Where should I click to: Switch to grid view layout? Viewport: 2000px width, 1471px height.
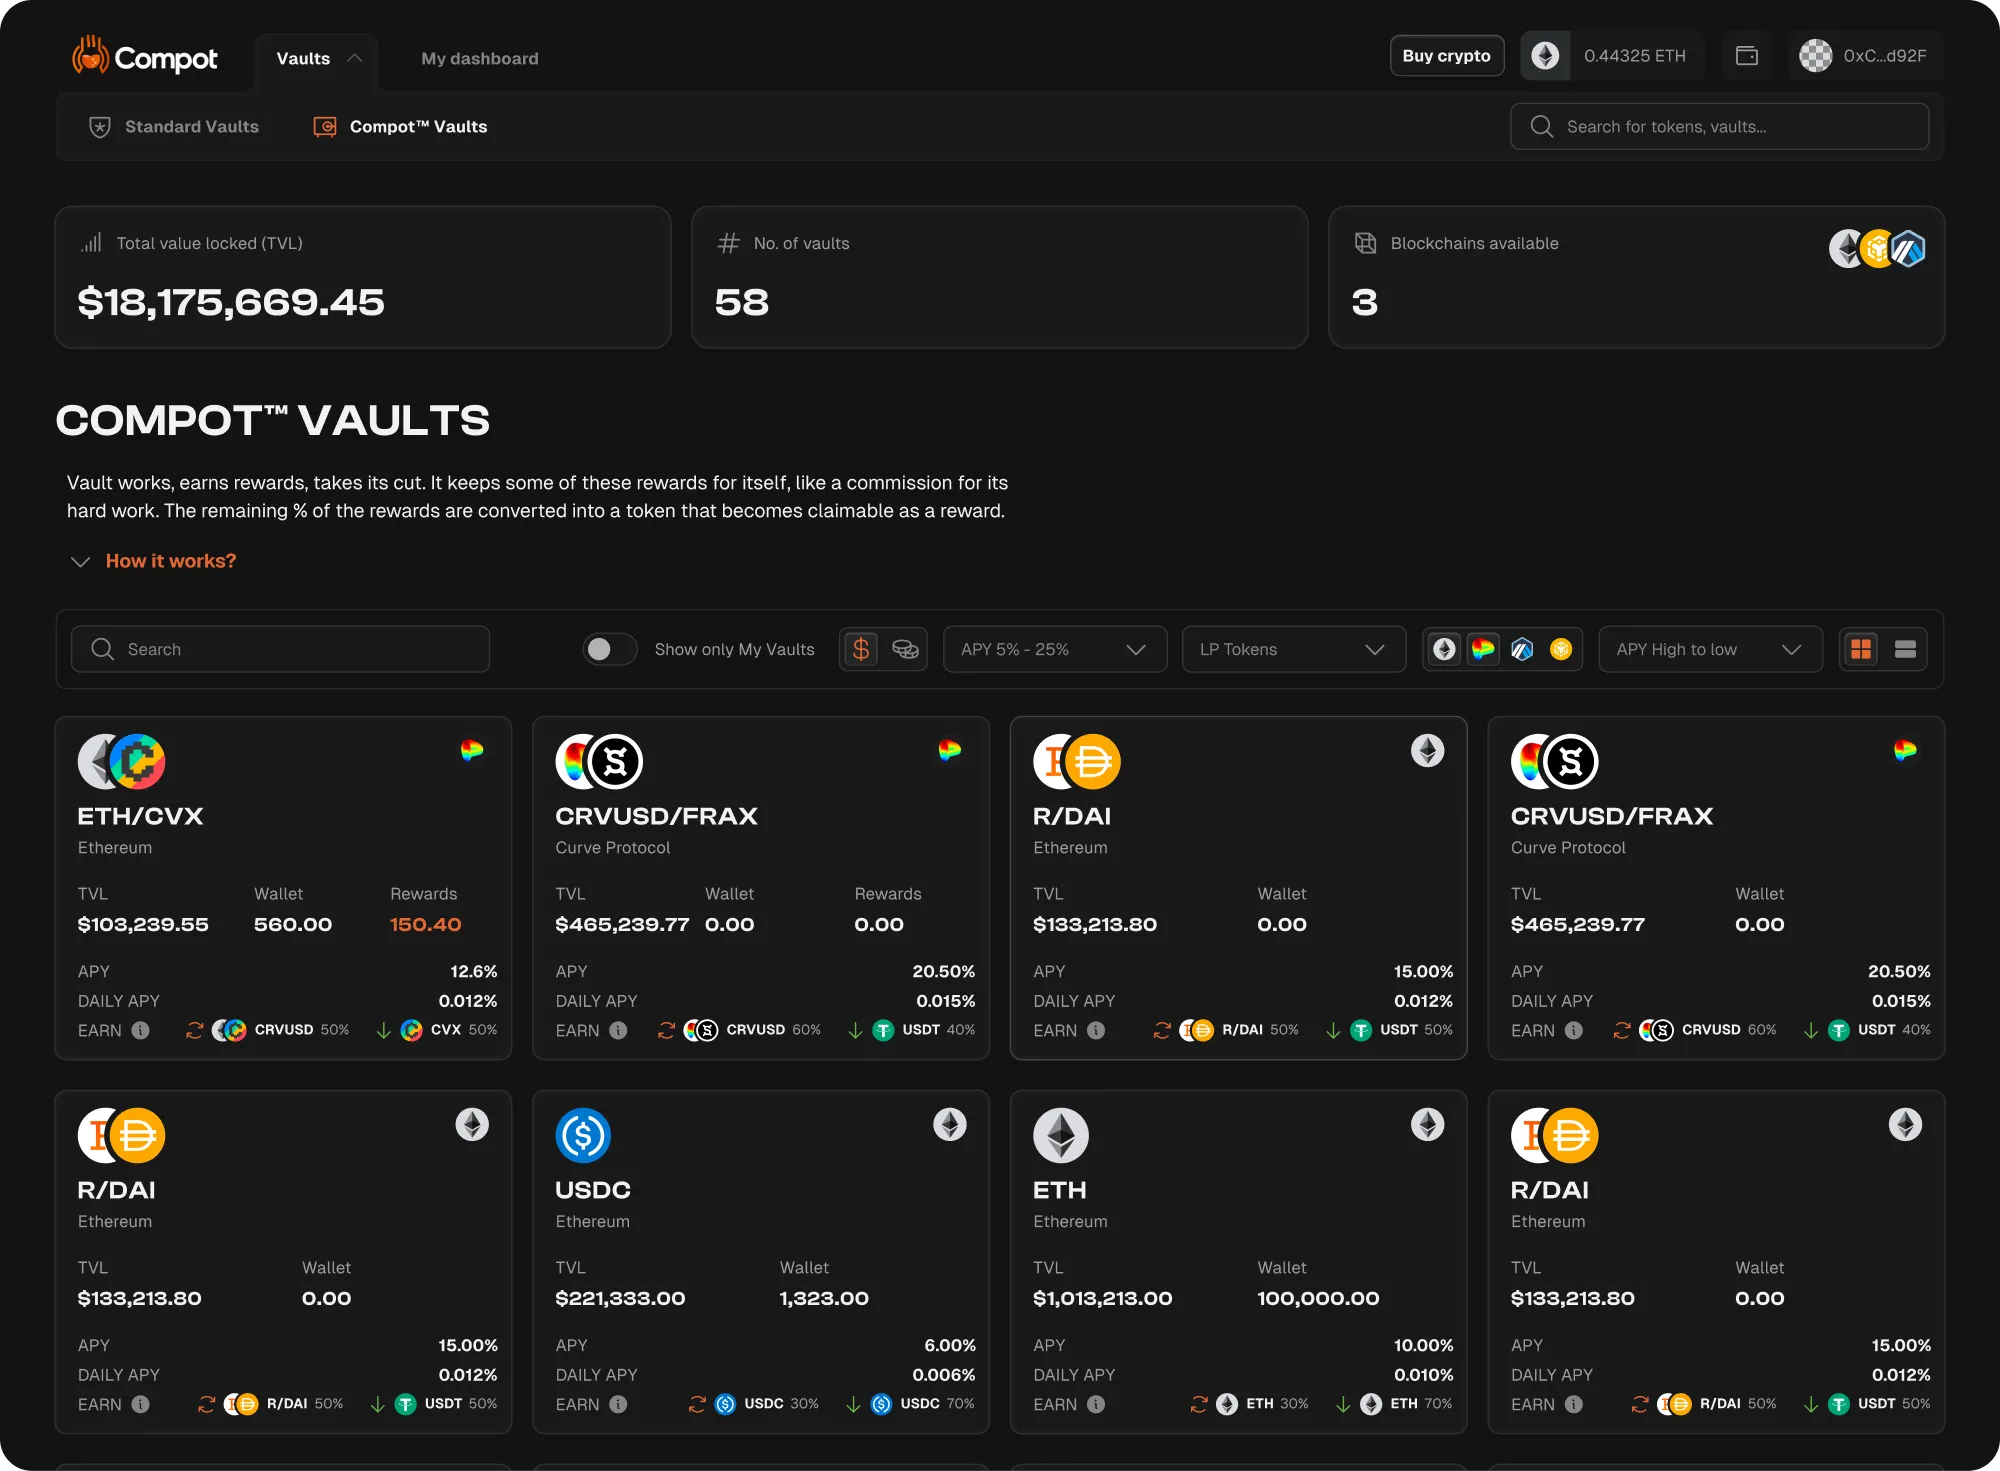coord(1860,649)
